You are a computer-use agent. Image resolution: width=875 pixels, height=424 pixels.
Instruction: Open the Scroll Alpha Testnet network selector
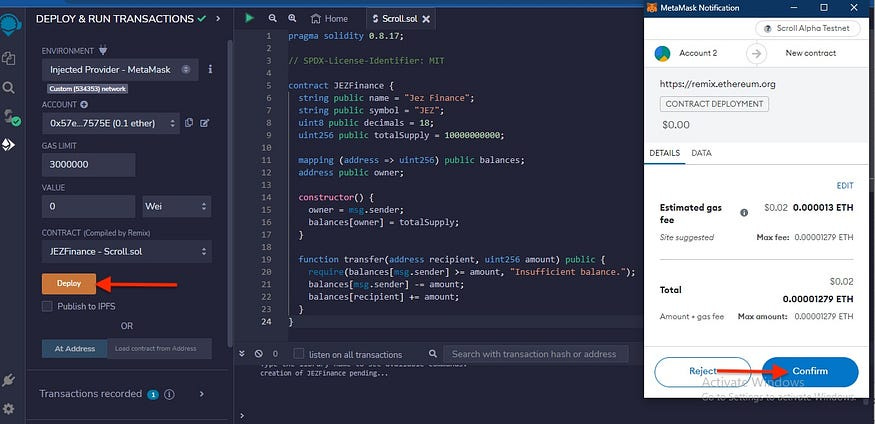pyautogui.click(x=807, y=28)
